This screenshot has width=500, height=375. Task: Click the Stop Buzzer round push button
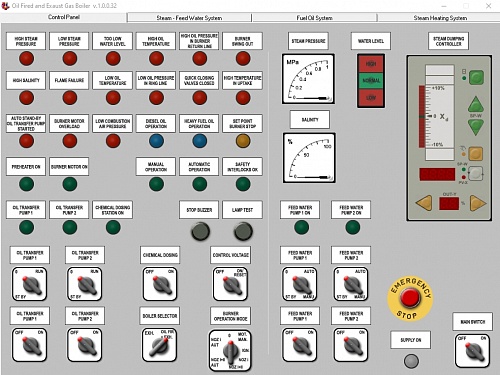[200, 231]
